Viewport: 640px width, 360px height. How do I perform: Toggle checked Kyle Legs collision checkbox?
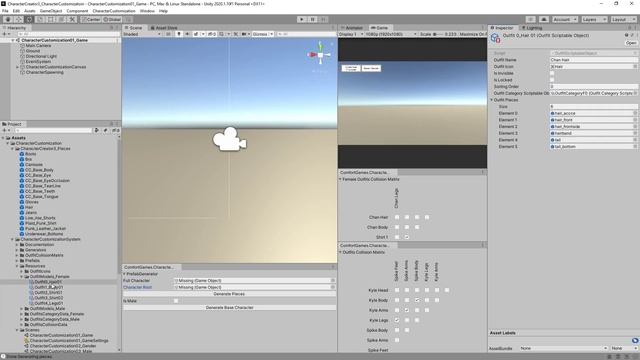[397, 320]
